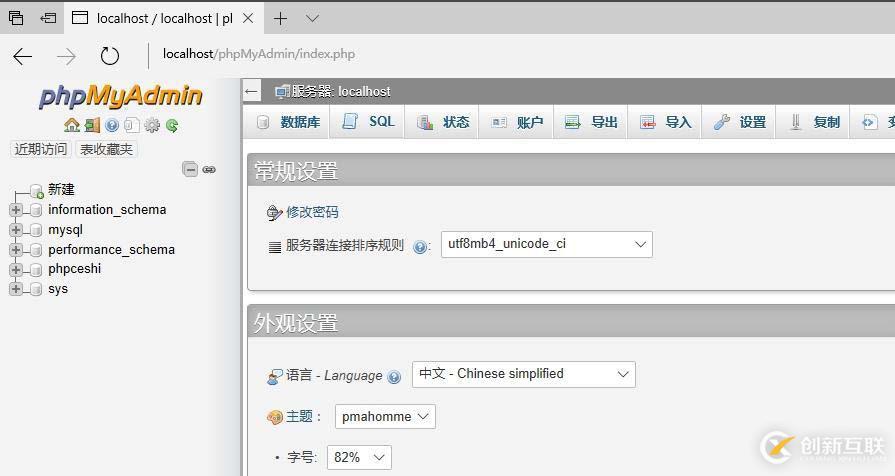Collapse all databases with minus icon
895x476 pixels.
click(x=190, y=169)
